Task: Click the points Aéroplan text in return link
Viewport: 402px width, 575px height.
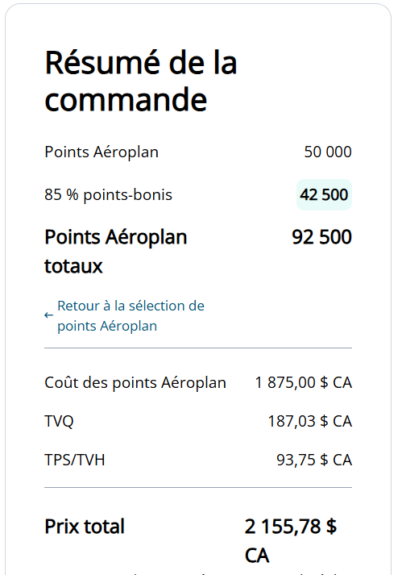Action: 107,326
